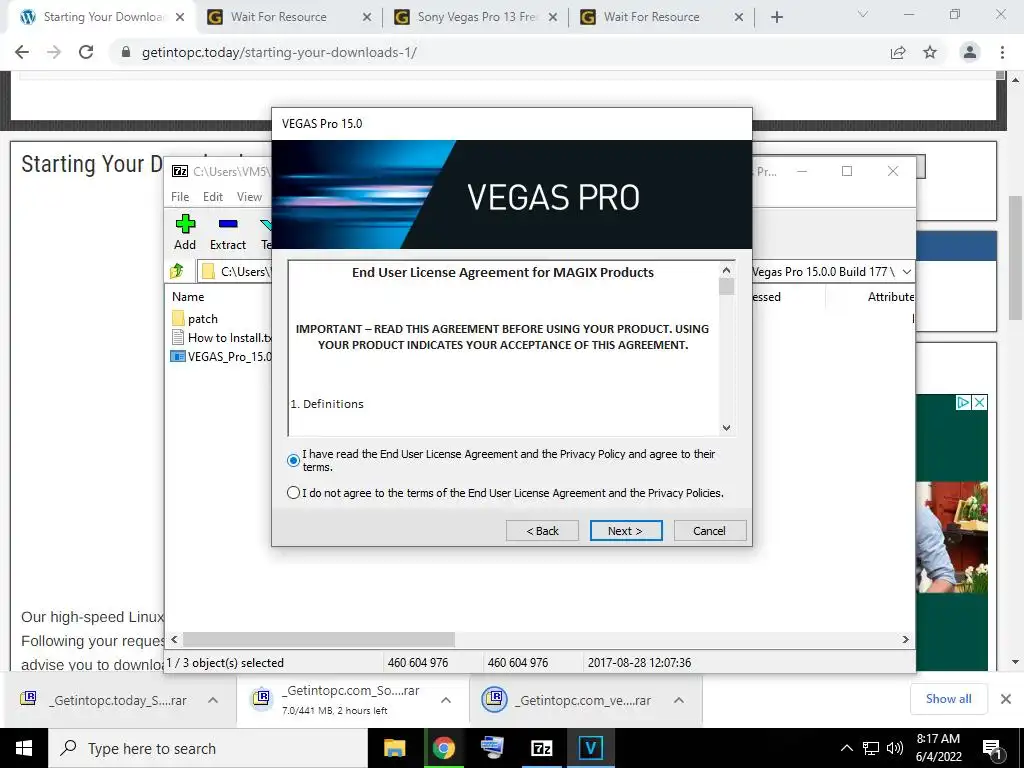
Task: Click the site lock icon
Action: pos(126,52)
